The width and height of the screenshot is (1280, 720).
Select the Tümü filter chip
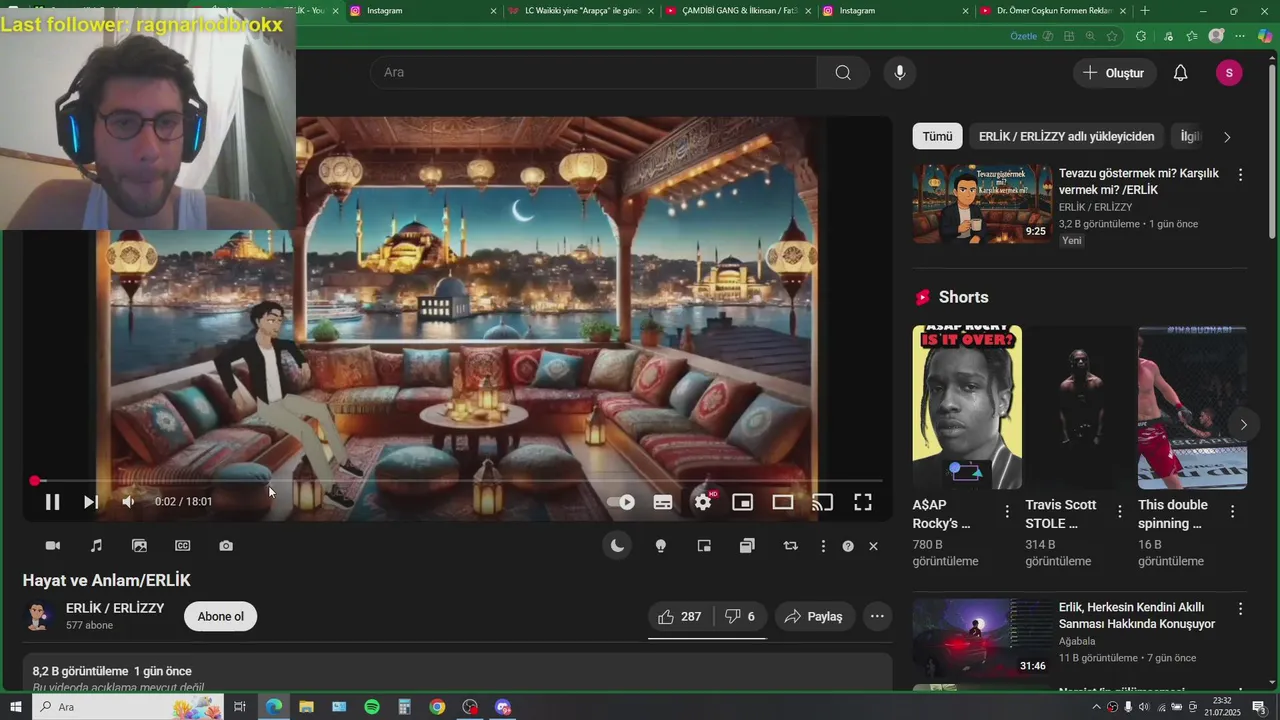[x=937, y=136]
